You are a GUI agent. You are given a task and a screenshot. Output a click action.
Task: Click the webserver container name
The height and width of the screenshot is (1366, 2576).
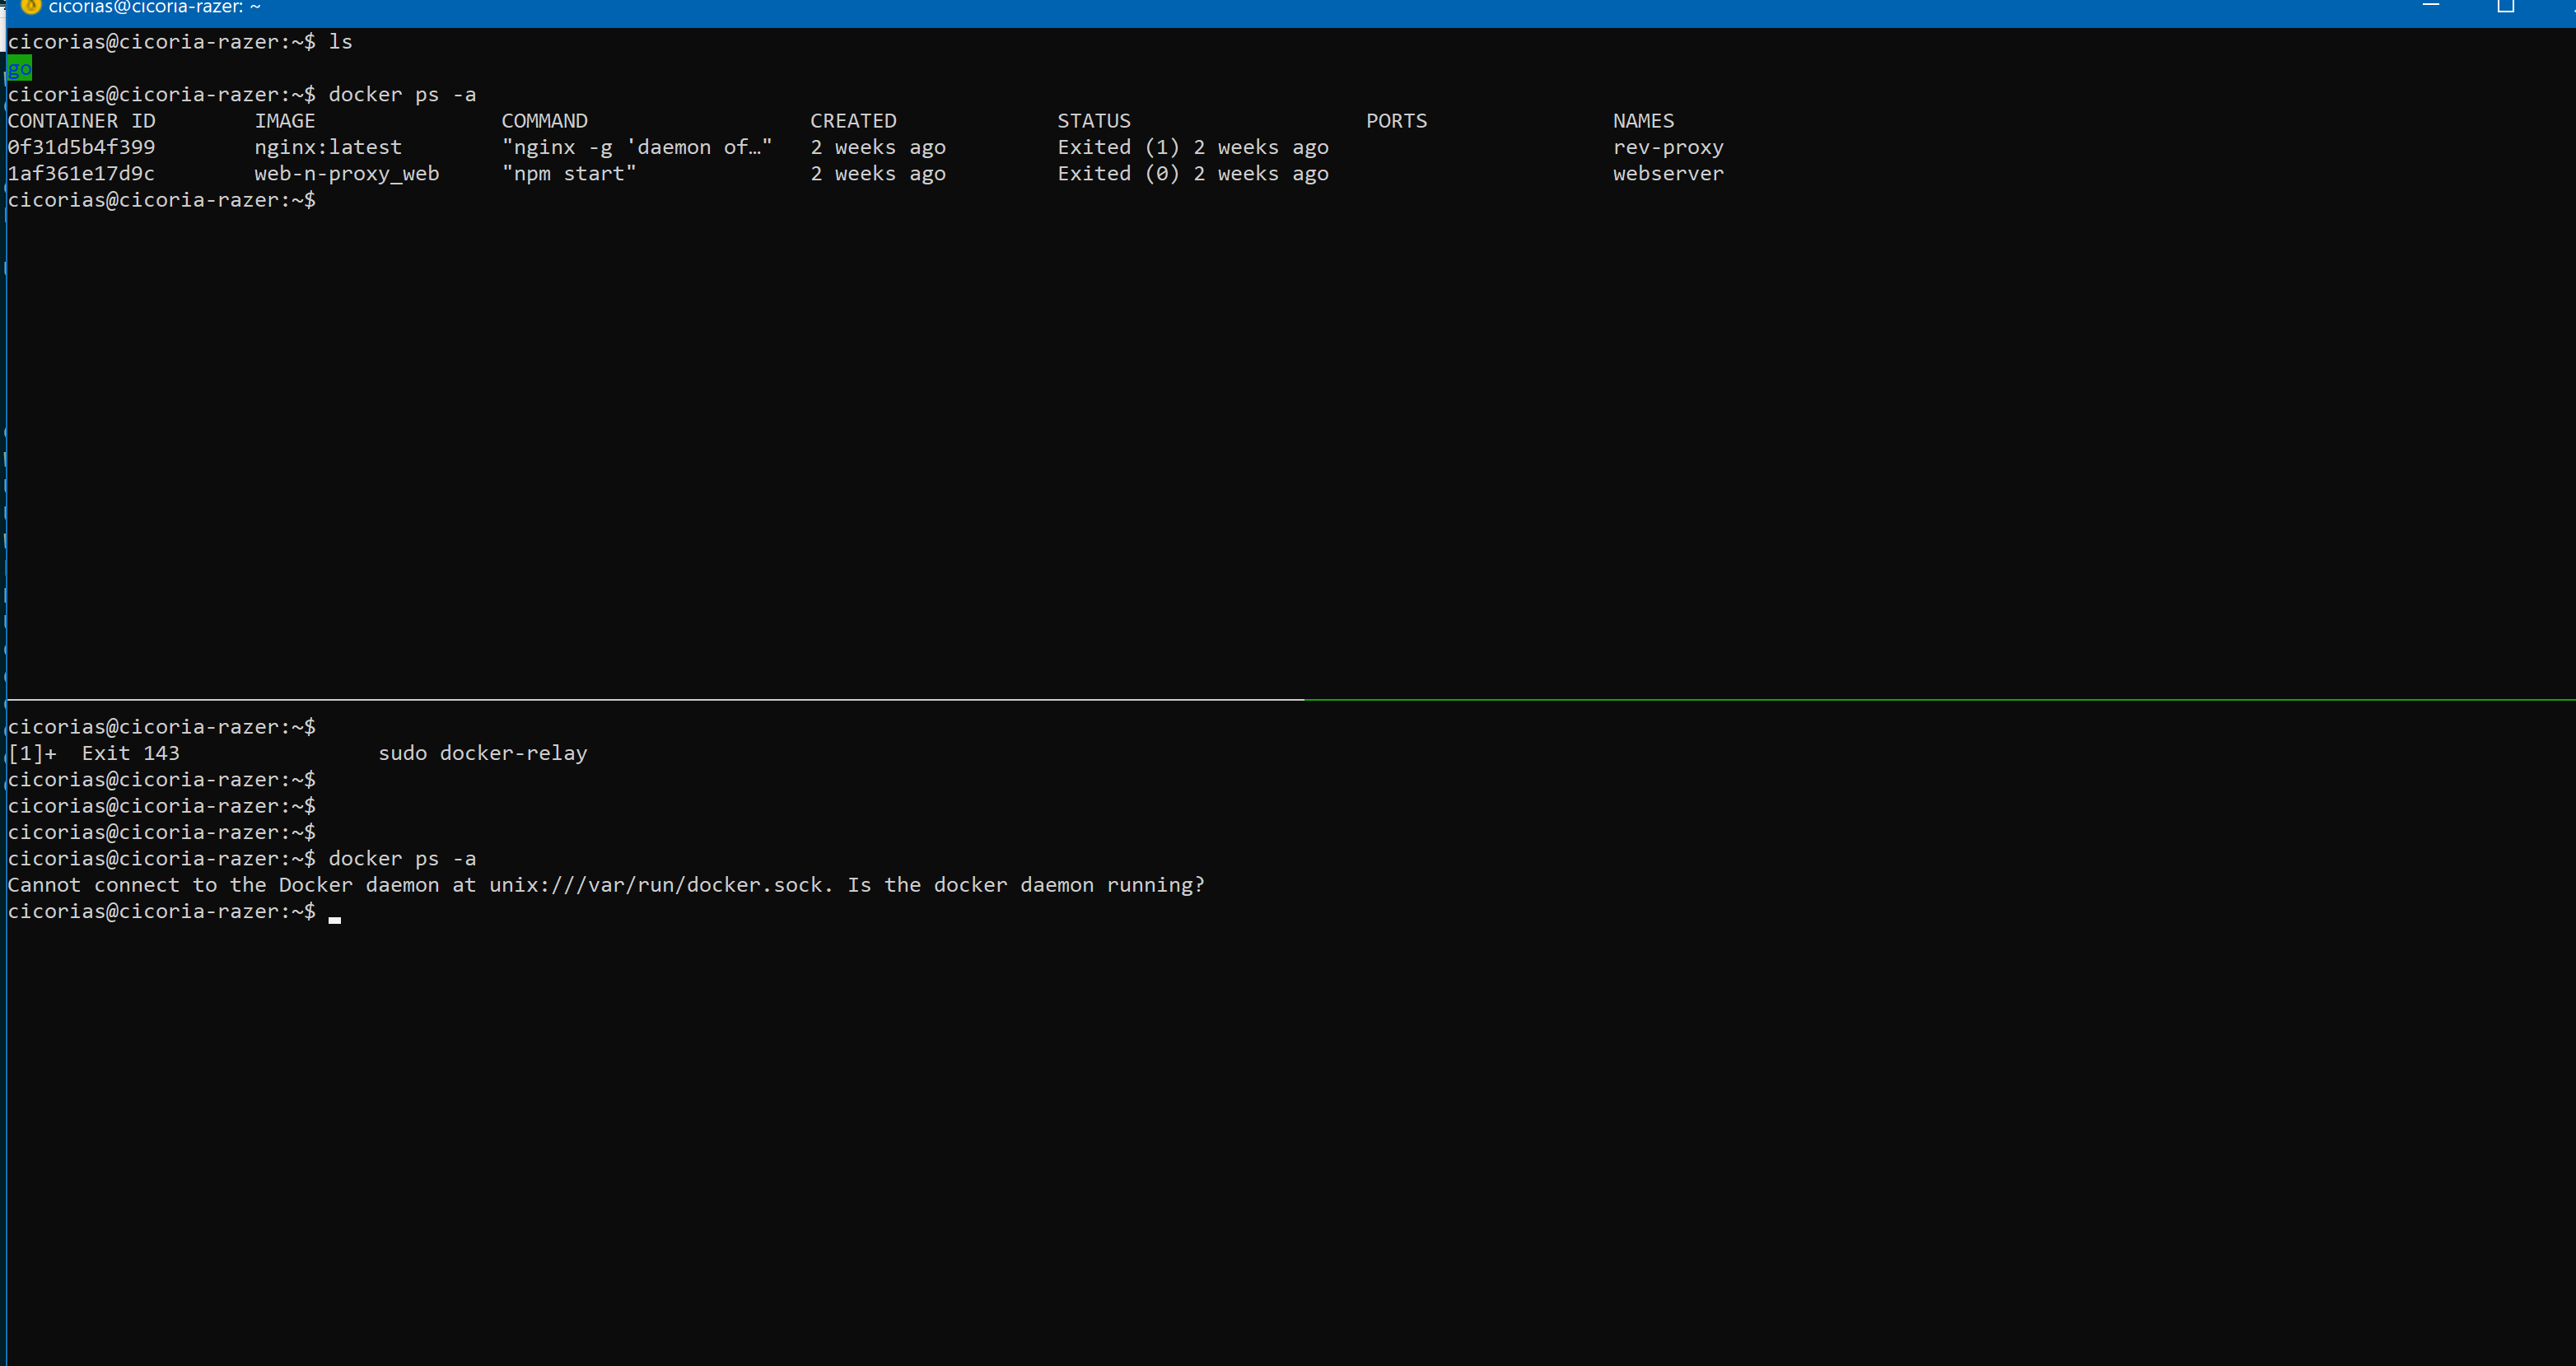[1668, 173]
